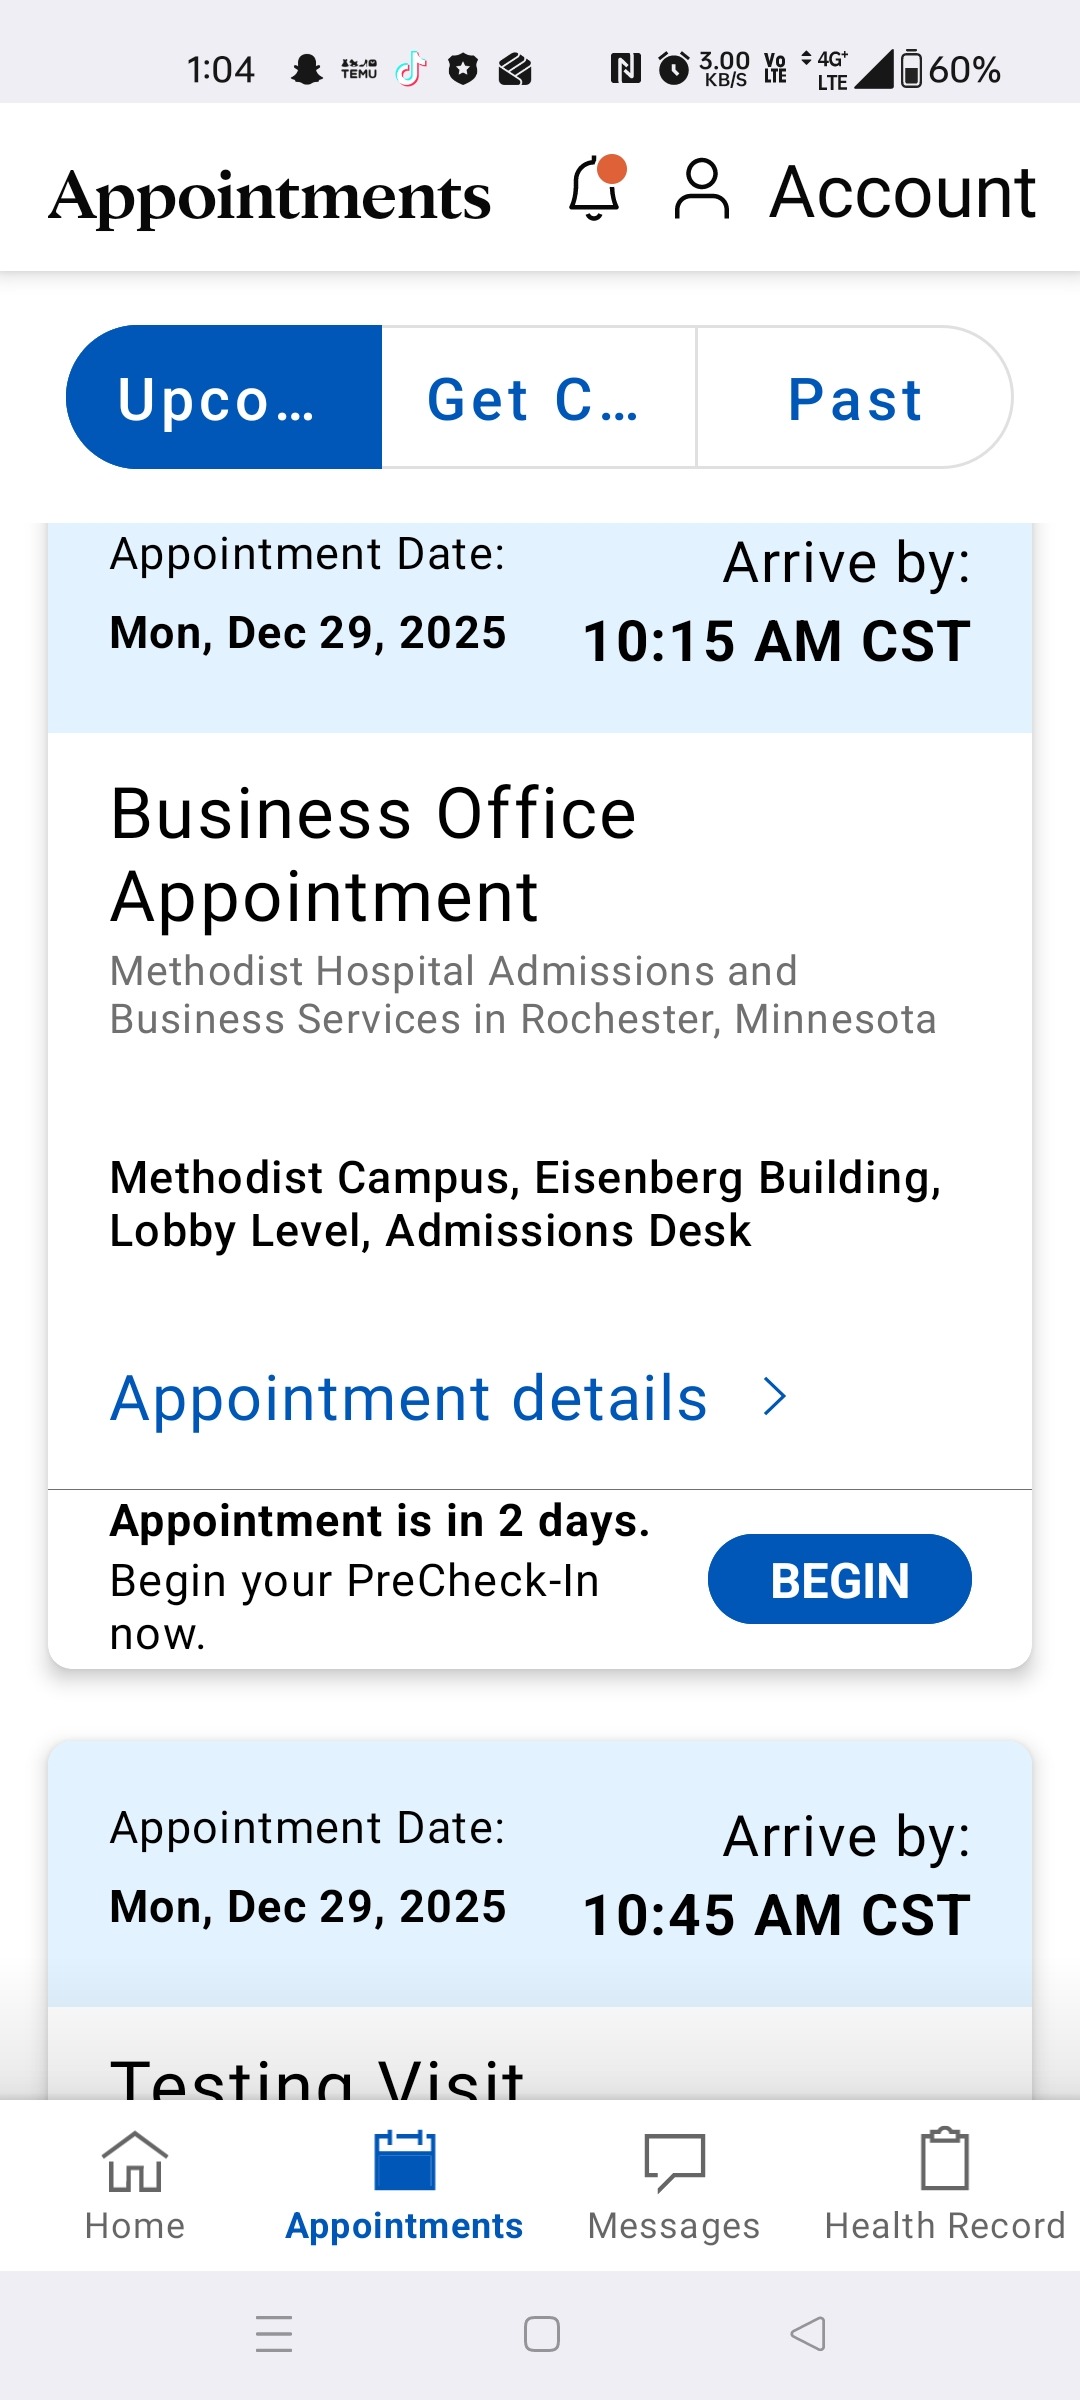Tap the Appointments calendar icon
This screenshot has width=1080, height=2400.
[404, 2162]
